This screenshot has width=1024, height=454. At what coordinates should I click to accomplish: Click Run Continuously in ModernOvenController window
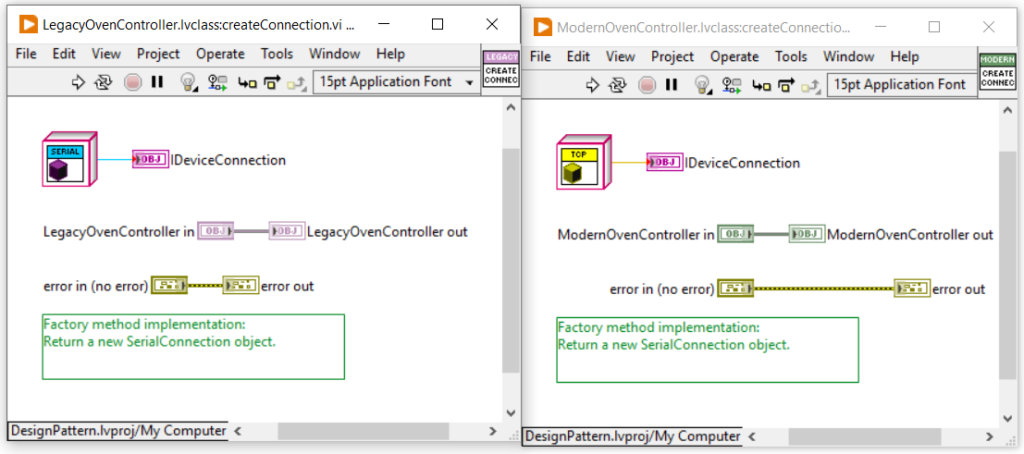click(617, 85)
